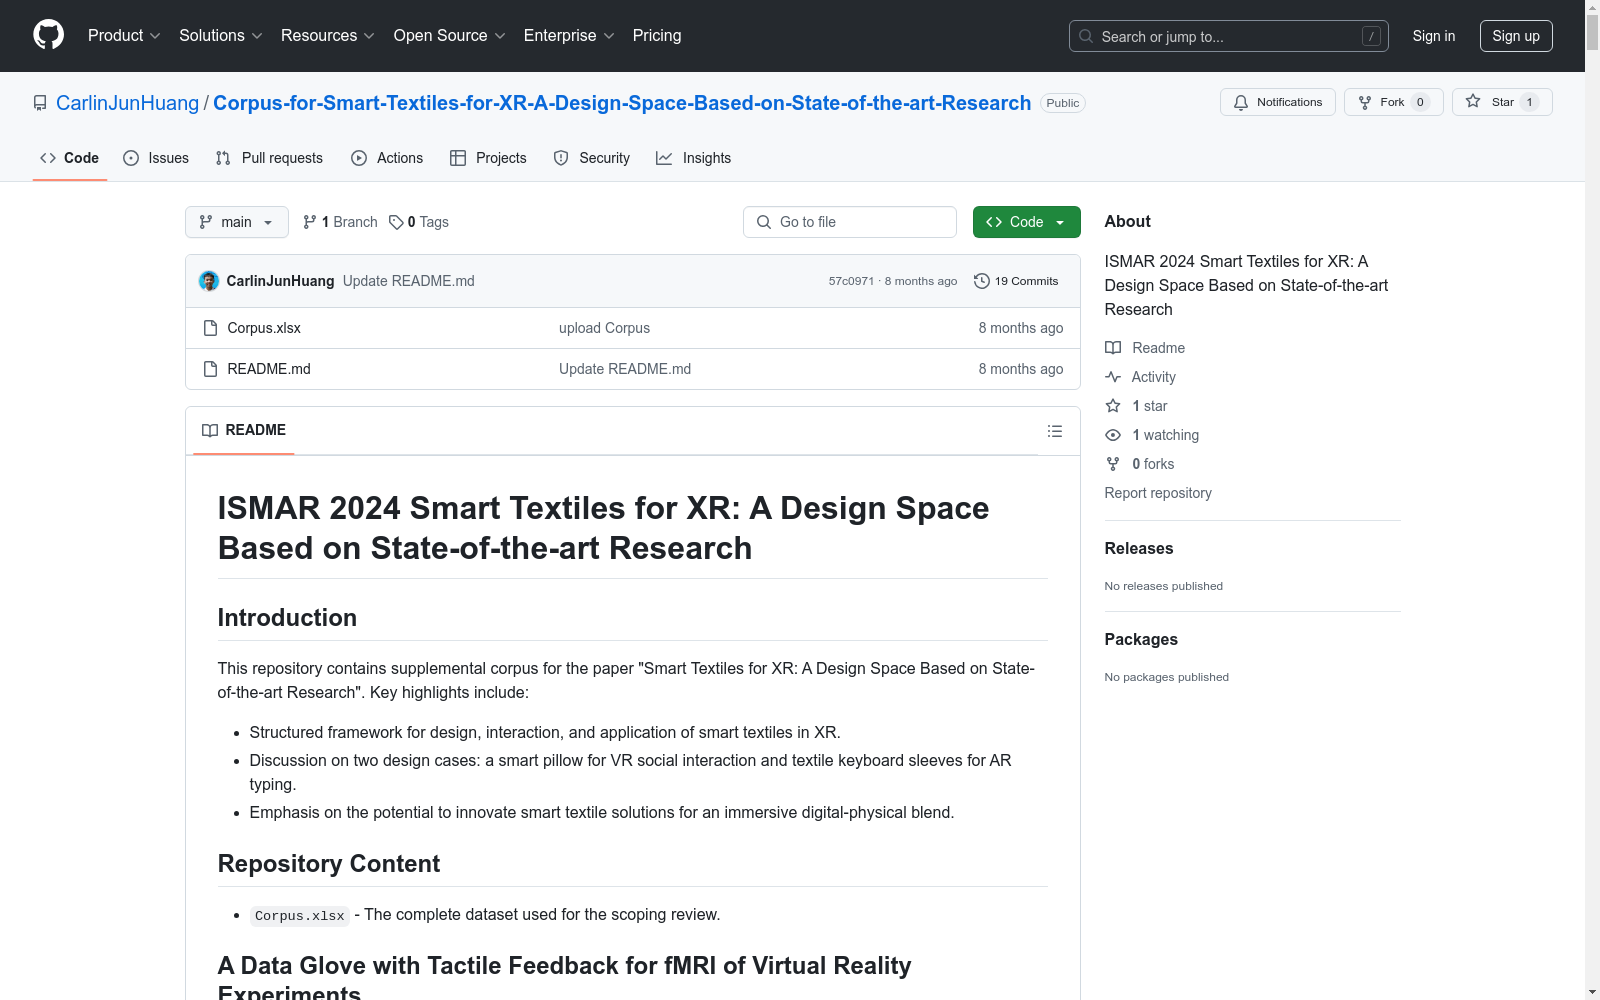Expand the Solutions menu
Image resolution: width=1600 pixels, height=1000 pixels.
[221, 36]
